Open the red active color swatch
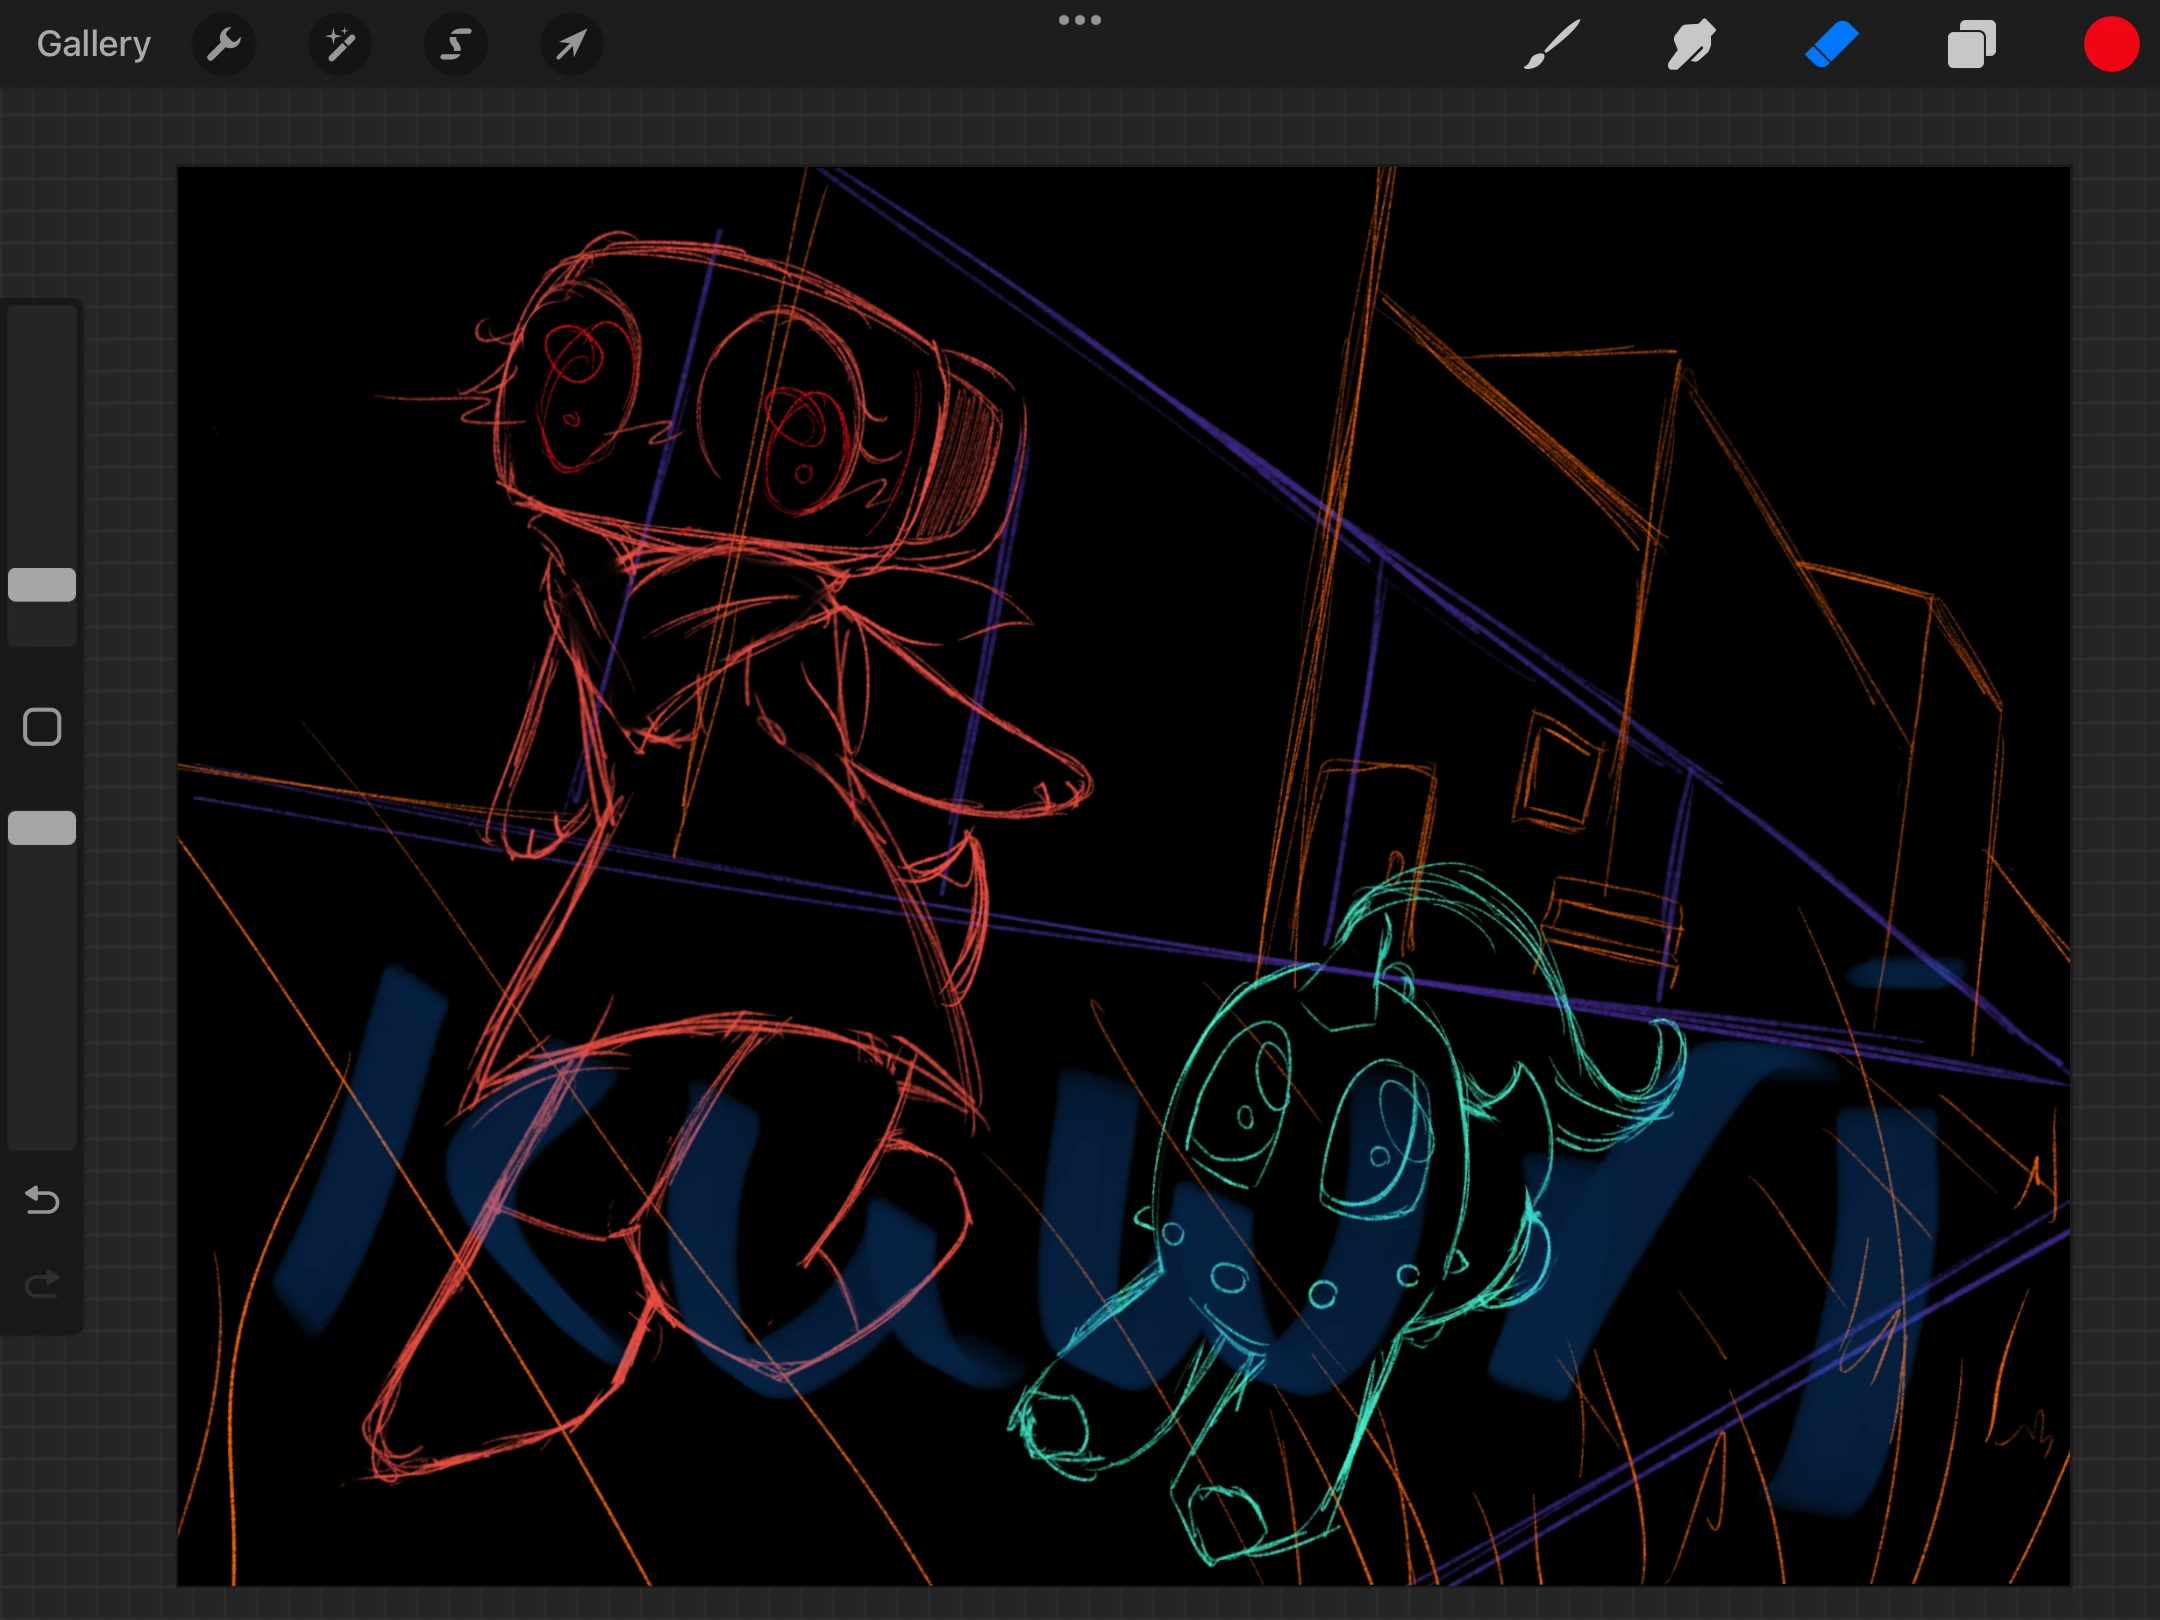Screen dimensions: 2160x1620 pos(2111,44)
